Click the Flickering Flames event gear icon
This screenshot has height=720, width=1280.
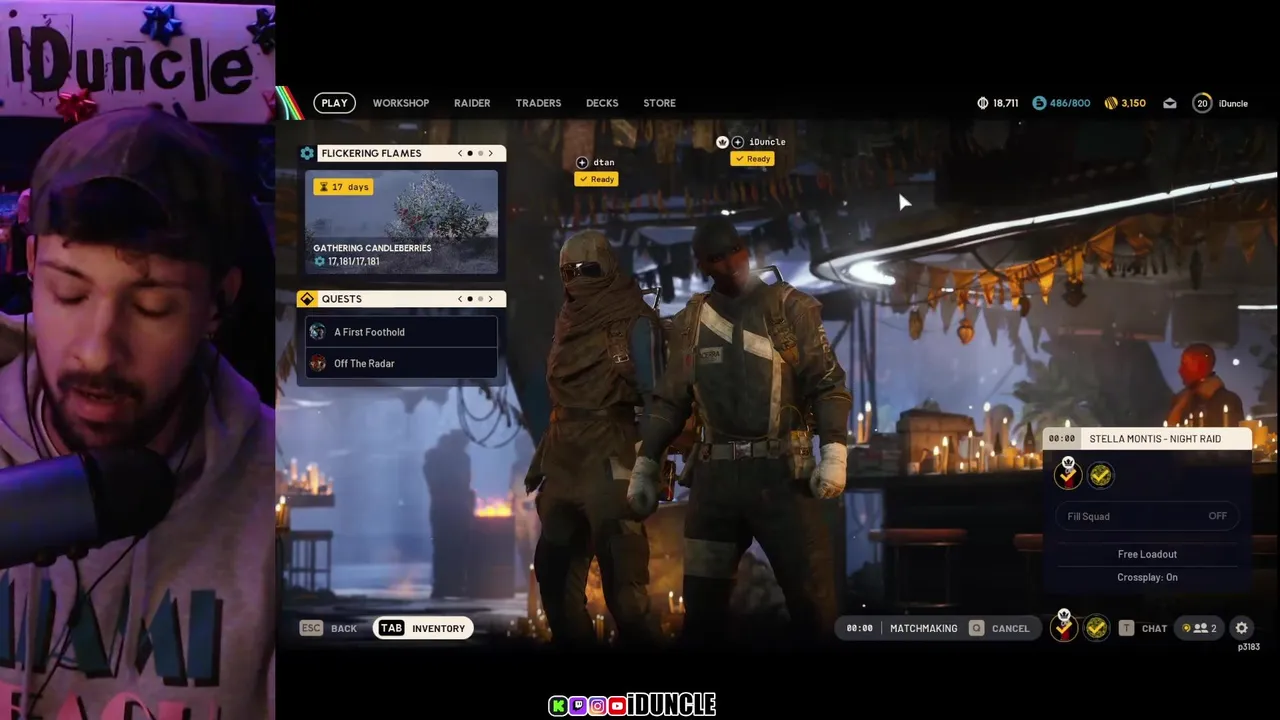coord(307,153)
